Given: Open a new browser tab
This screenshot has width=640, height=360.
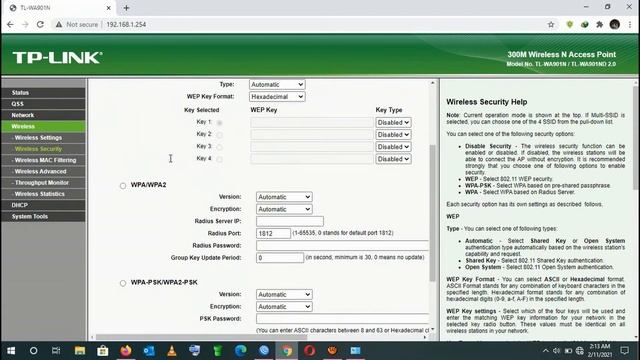Looking at the screenshot, I should (126, 8).
